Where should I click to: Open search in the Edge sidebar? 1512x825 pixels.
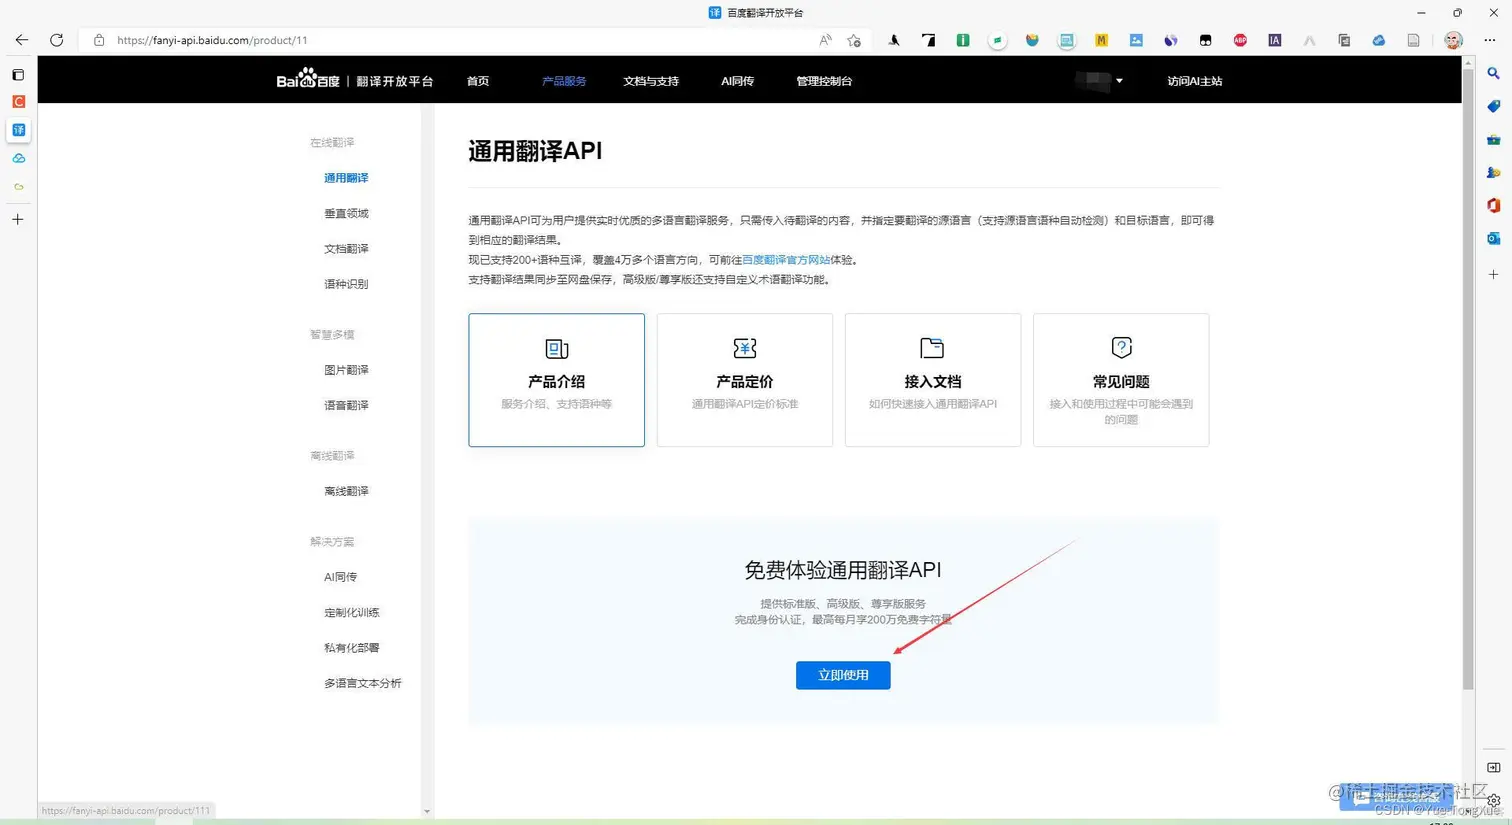[1493, 73]
